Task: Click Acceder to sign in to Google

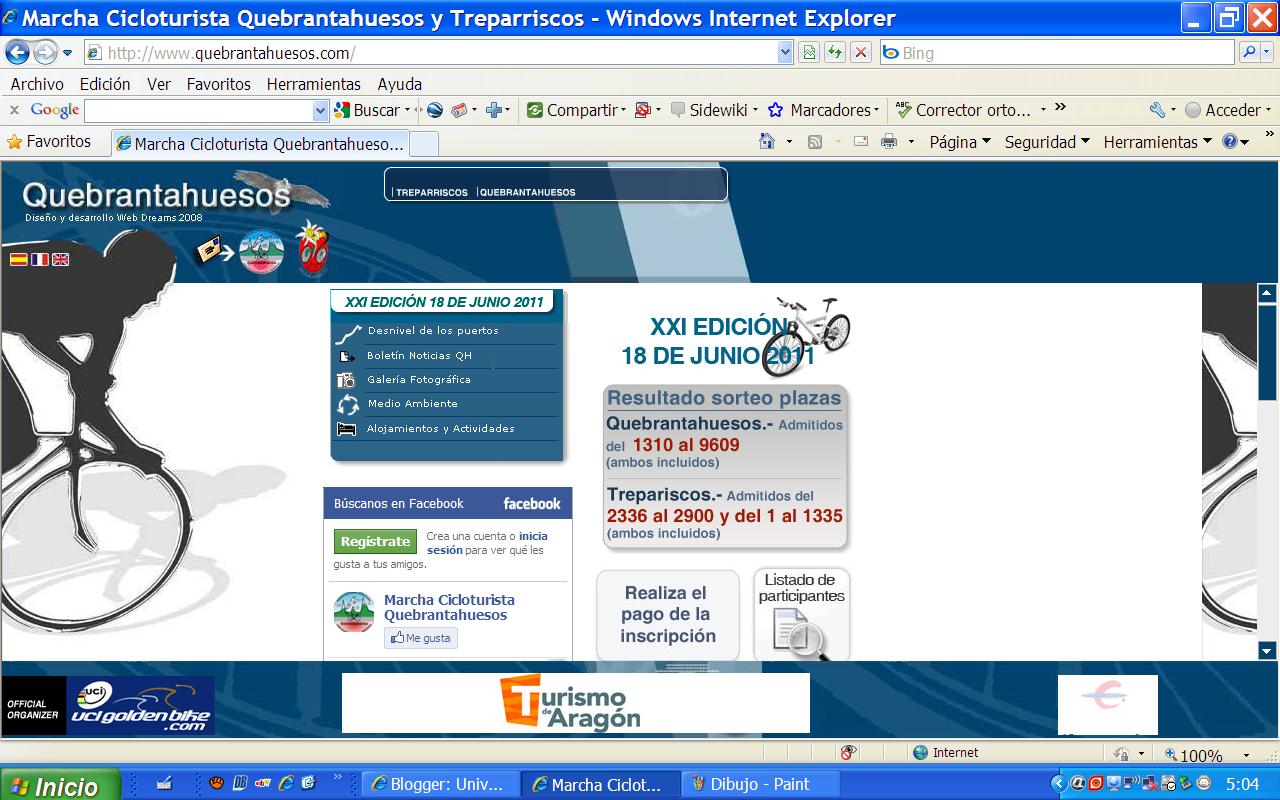Action: [1223, 110]
